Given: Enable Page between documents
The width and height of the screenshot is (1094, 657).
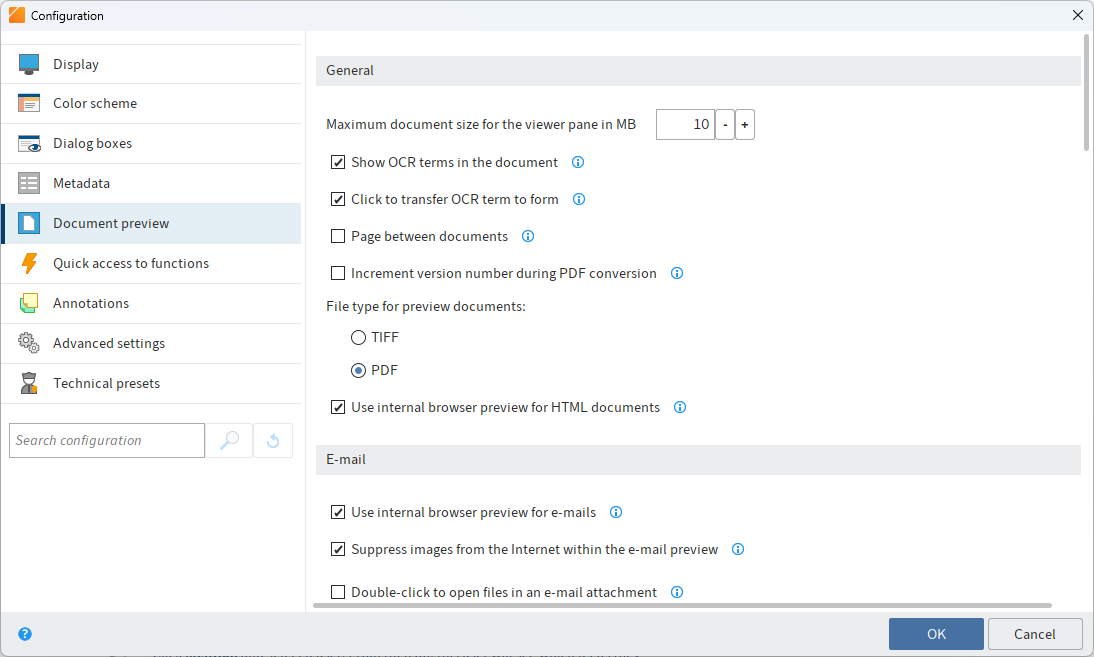Looking at the screenshot, I should tap(338, 236).
